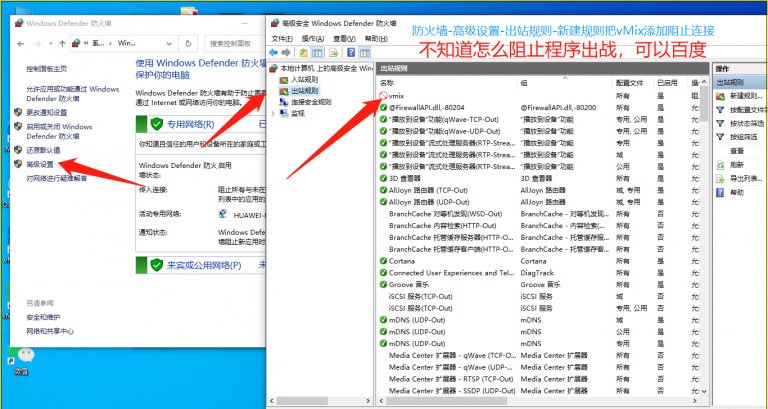This screenshot has width=768, height=409.
Task: Click the 搜索控制面板 search box
Action: pyautogui.click(x=237, y=44)
